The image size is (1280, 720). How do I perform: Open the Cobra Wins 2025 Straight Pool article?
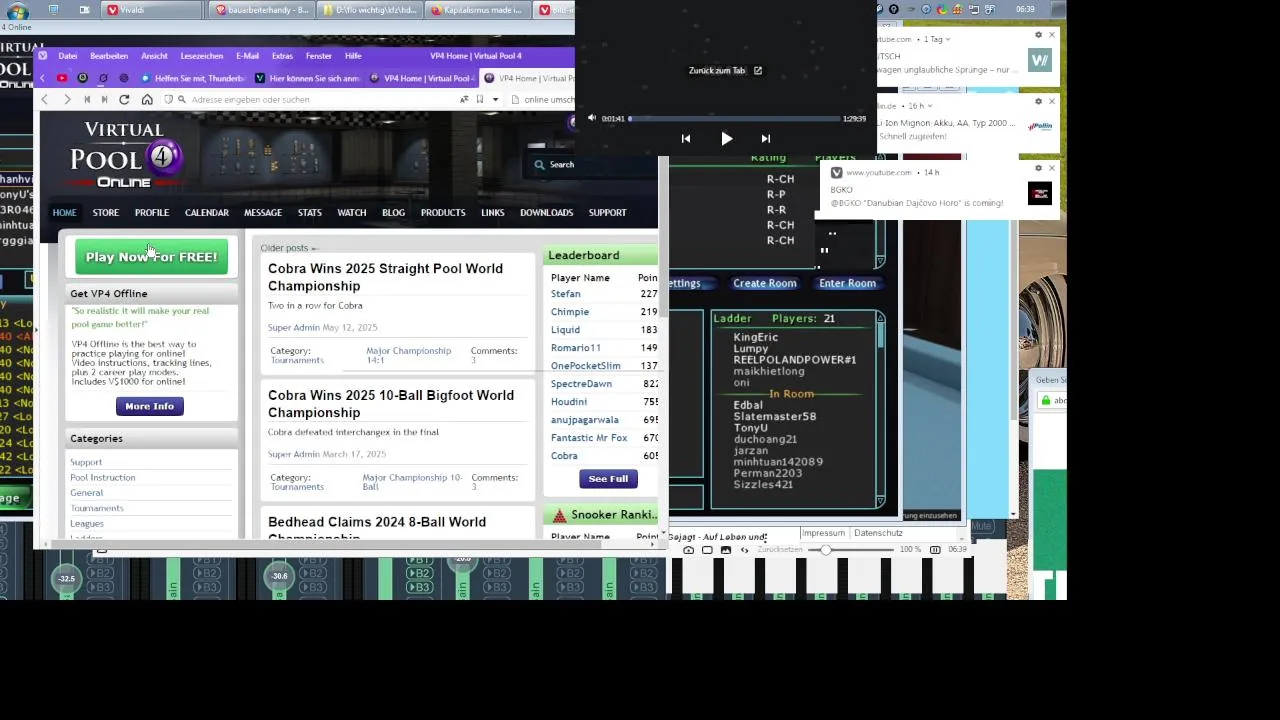[x=385, y=277]
